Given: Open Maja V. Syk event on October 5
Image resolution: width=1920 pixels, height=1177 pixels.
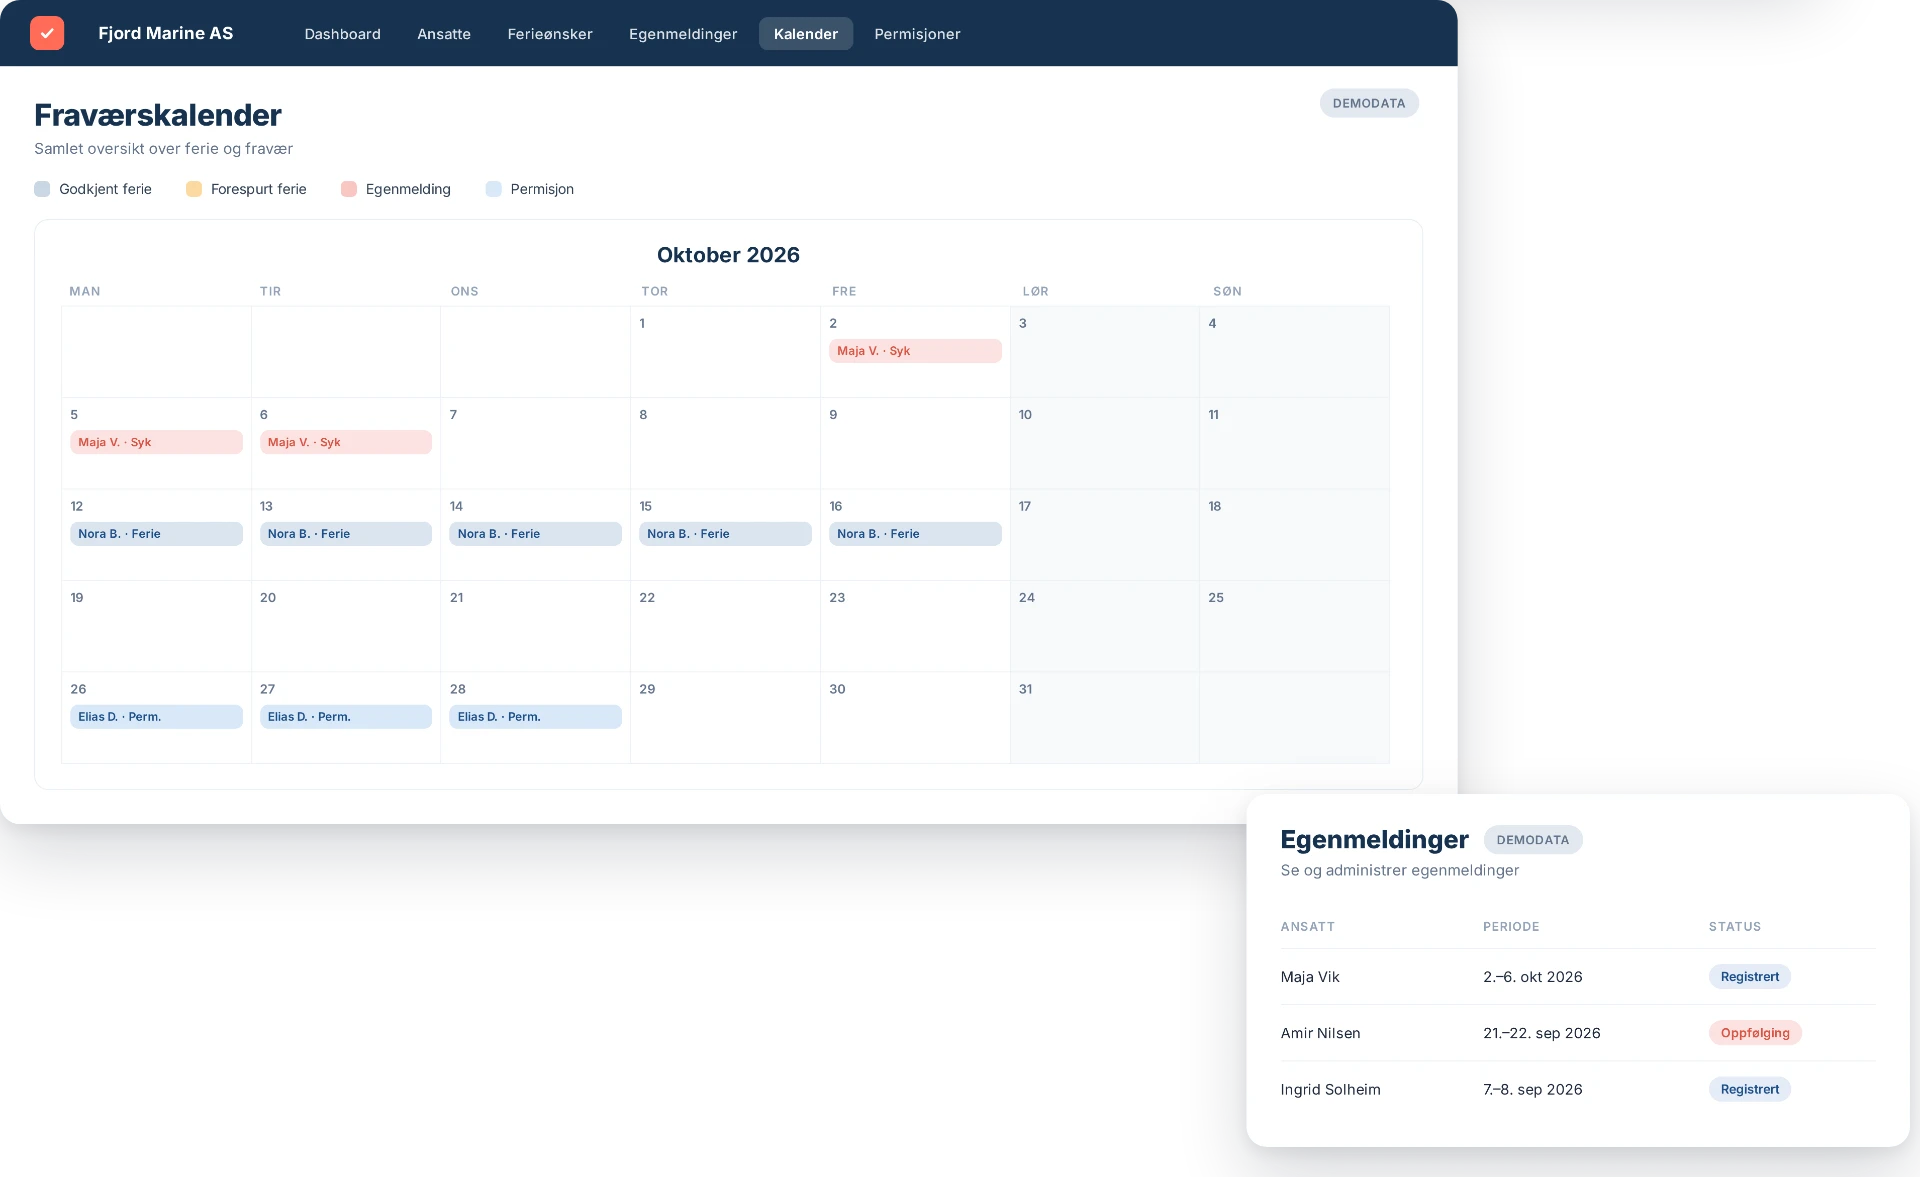Looking at the screenshot, I should pos(156,442).
